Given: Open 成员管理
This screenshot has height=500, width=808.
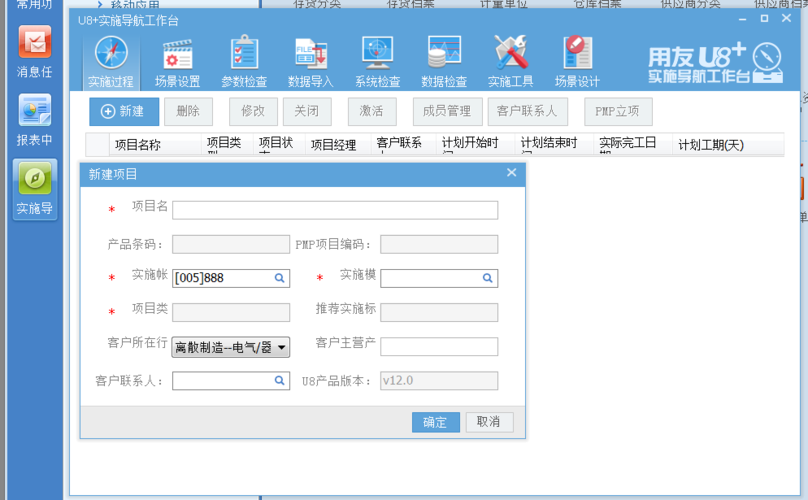Looking at the screenshot, I should point(447,111).
